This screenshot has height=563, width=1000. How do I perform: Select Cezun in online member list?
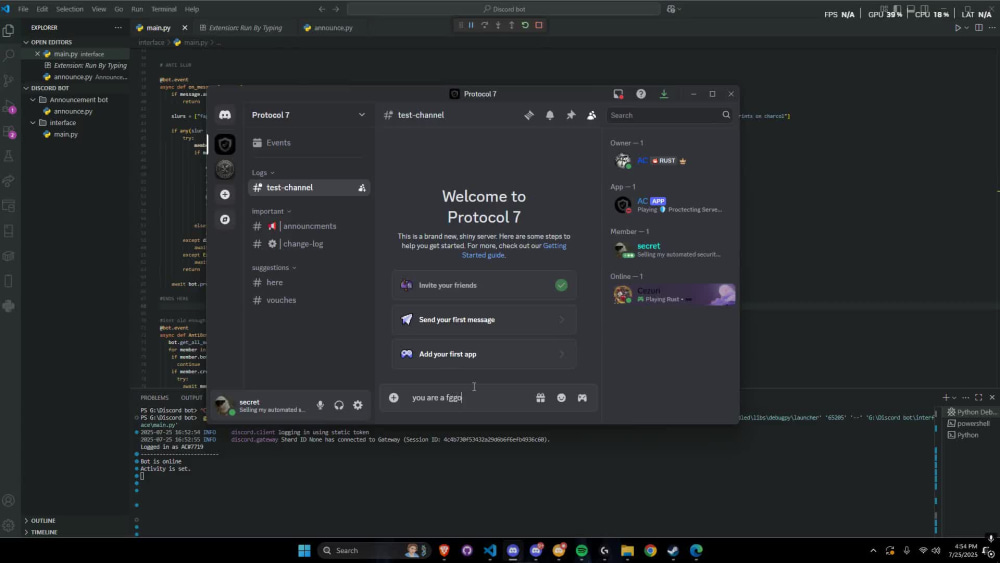[x=672, y=295]
